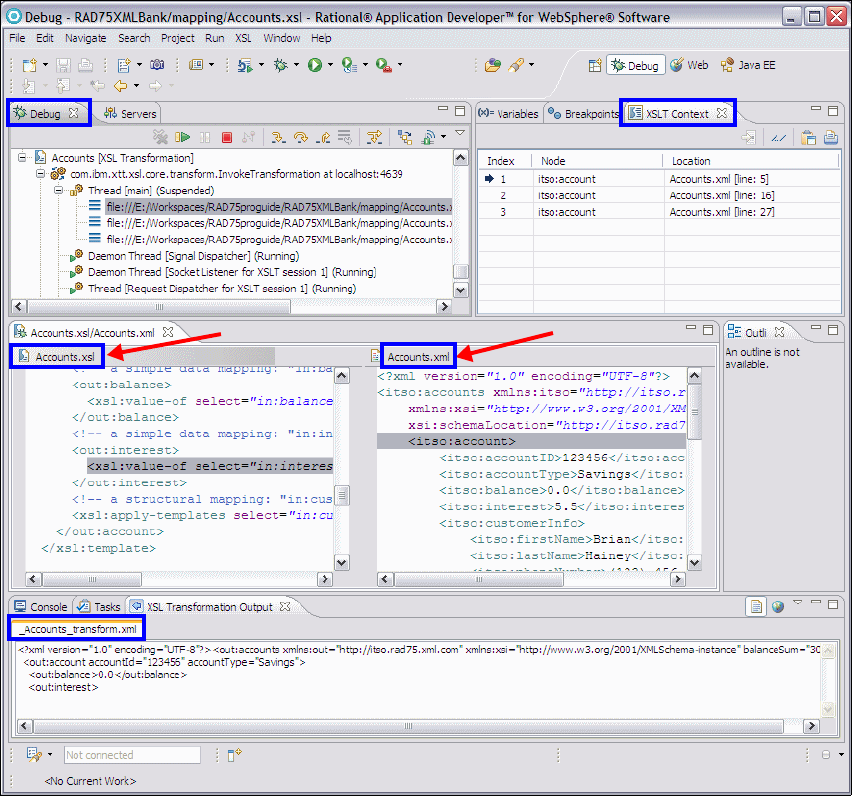852x796 pixels.
Task: Switch to the Console tab
Action: [x=41, y=606]
